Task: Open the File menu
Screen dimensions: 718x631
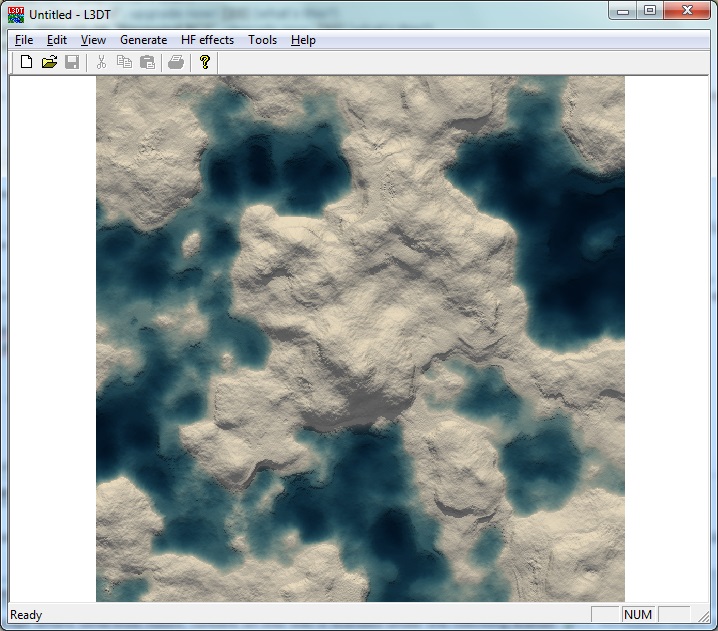Action: point(24,40)
